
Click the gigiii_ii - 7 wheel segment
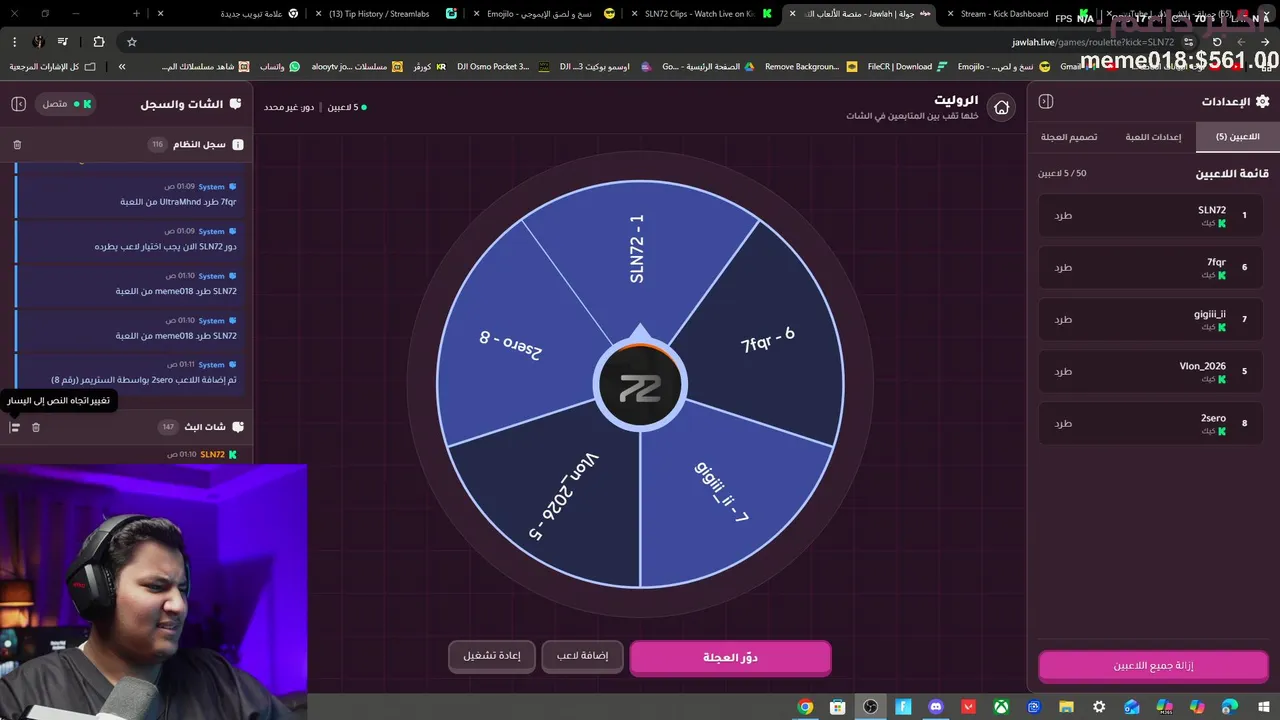[x=722, y=493]
